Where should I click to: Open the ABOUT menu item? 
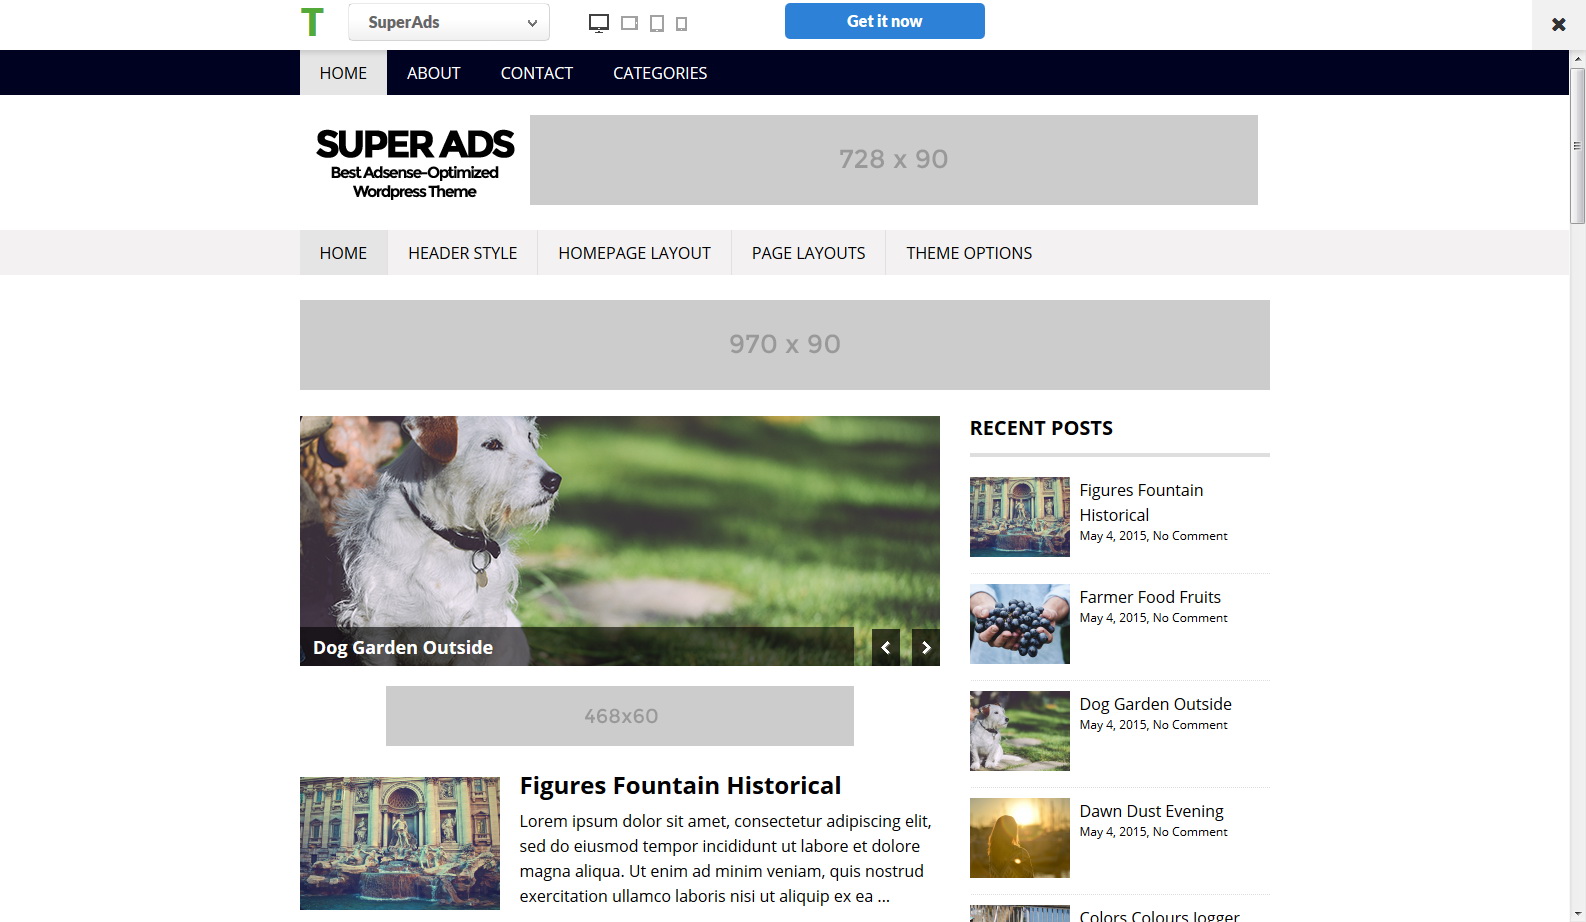point(434,73)
